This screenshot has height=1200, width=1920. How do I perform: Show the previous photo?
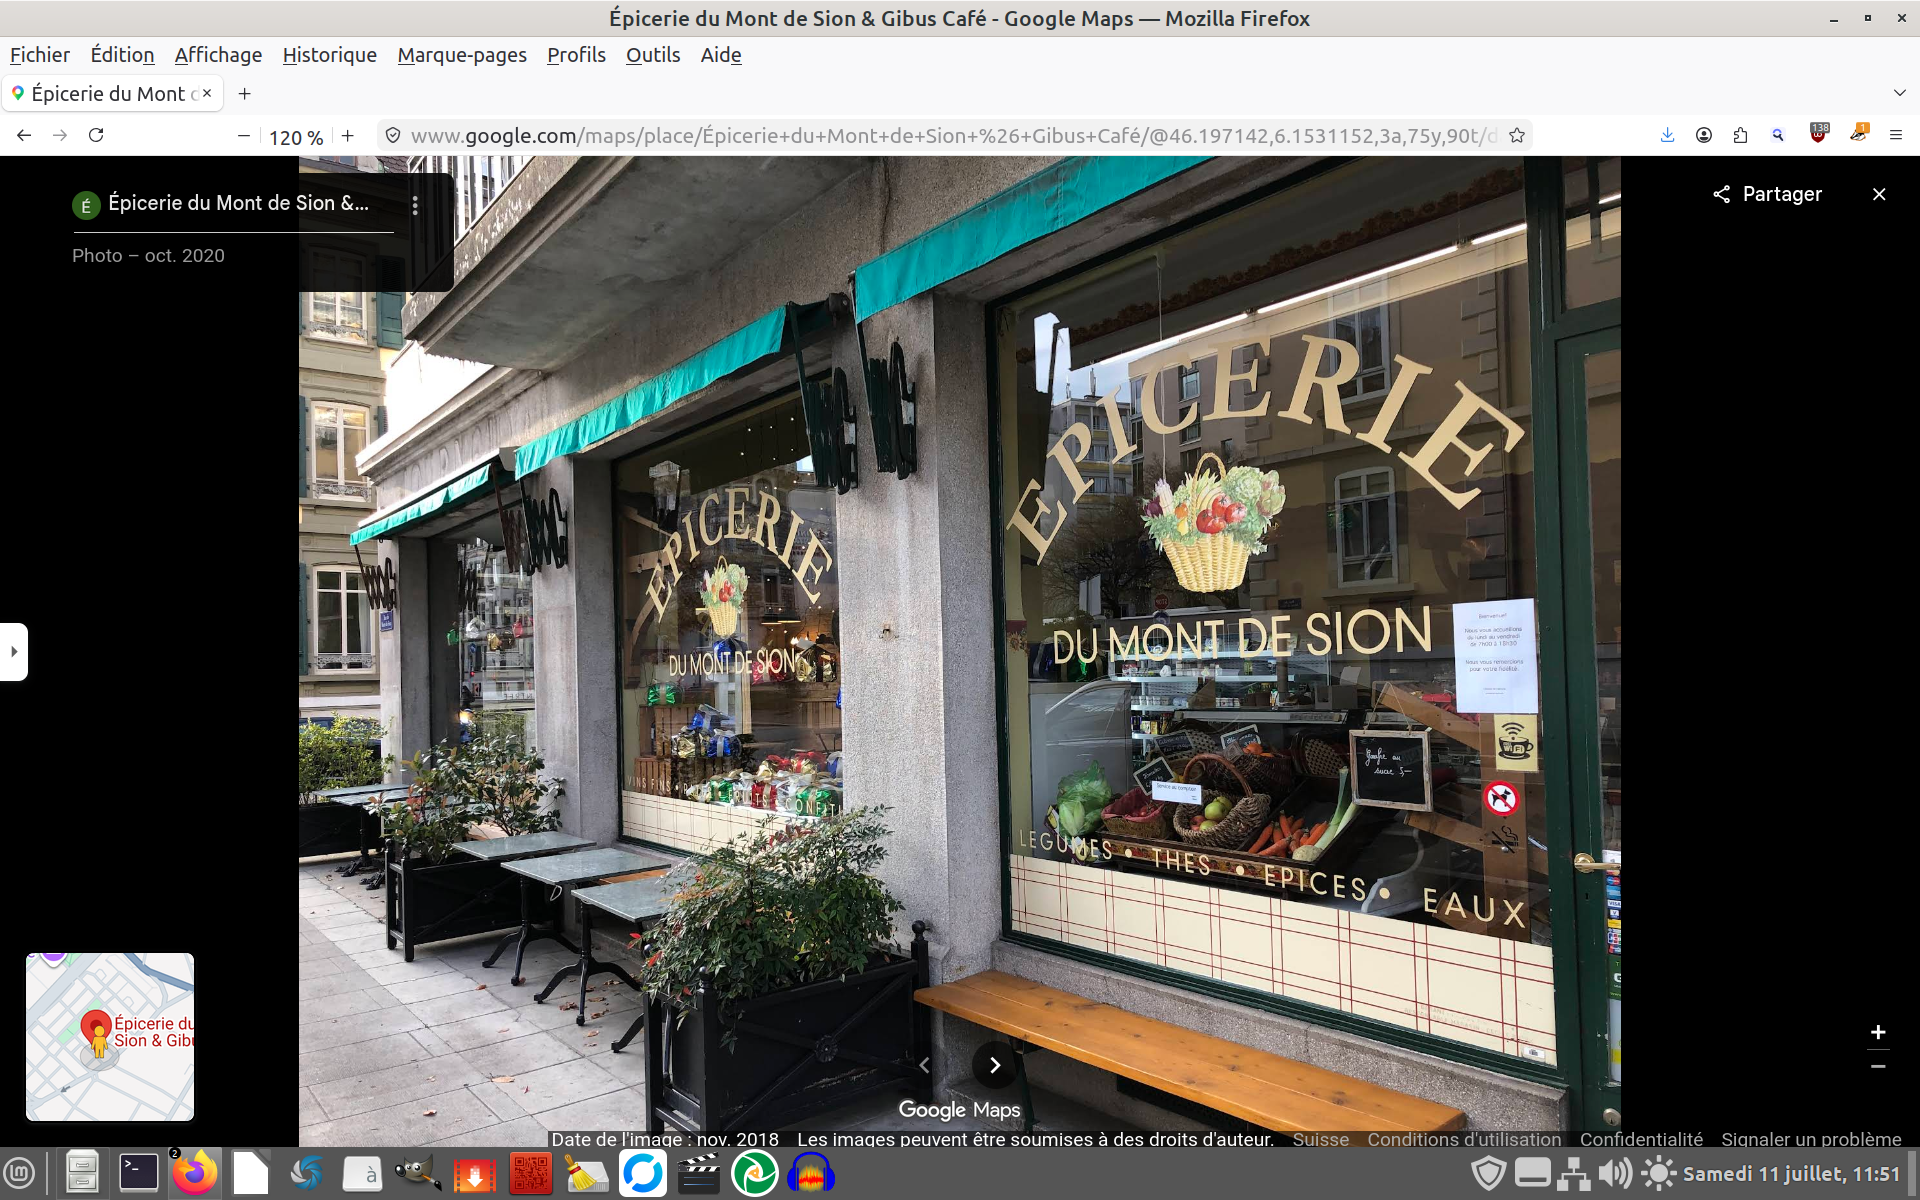(924, 1065)
